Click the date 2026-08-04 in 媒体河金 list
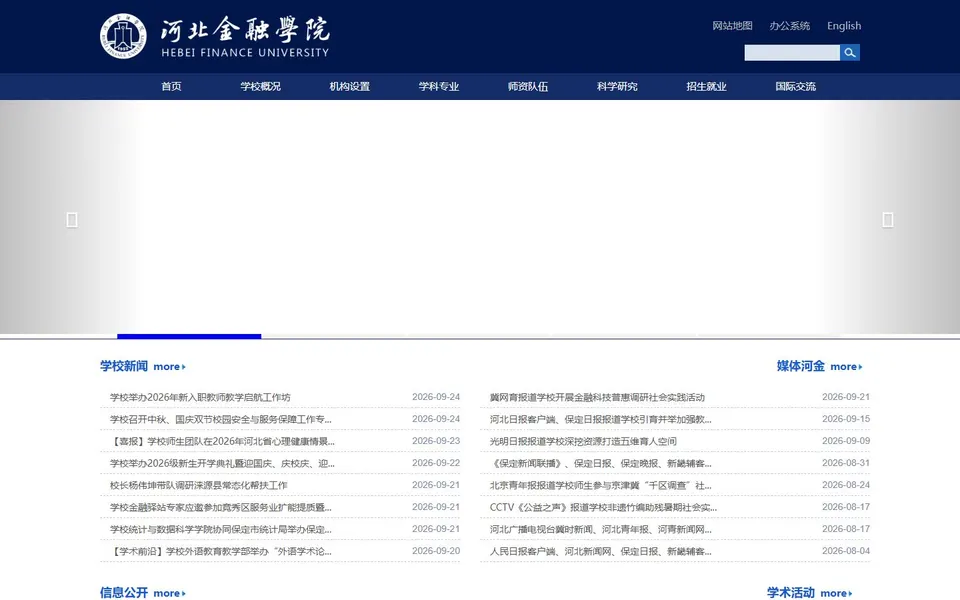960x600 pixels. (x=846, y=551)
